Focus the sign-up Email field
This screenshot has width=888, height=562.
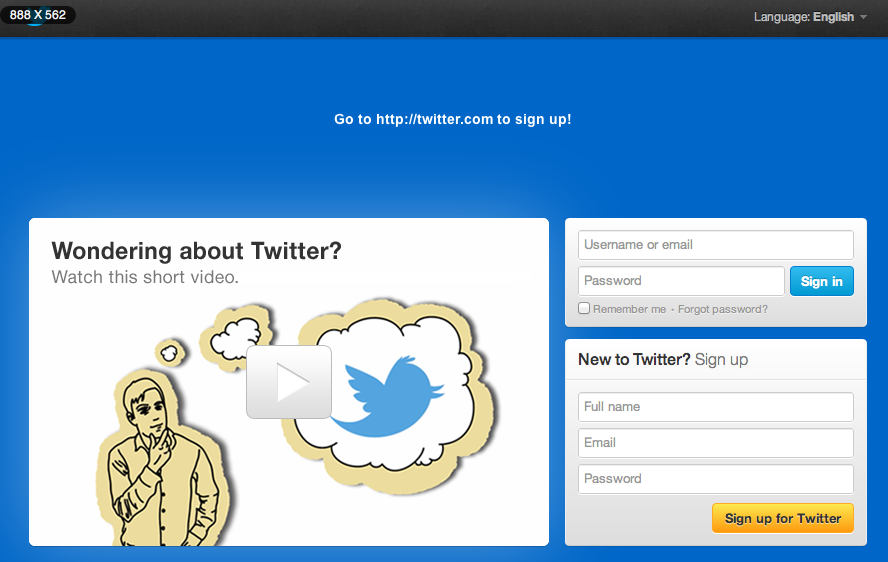[716, 443]
